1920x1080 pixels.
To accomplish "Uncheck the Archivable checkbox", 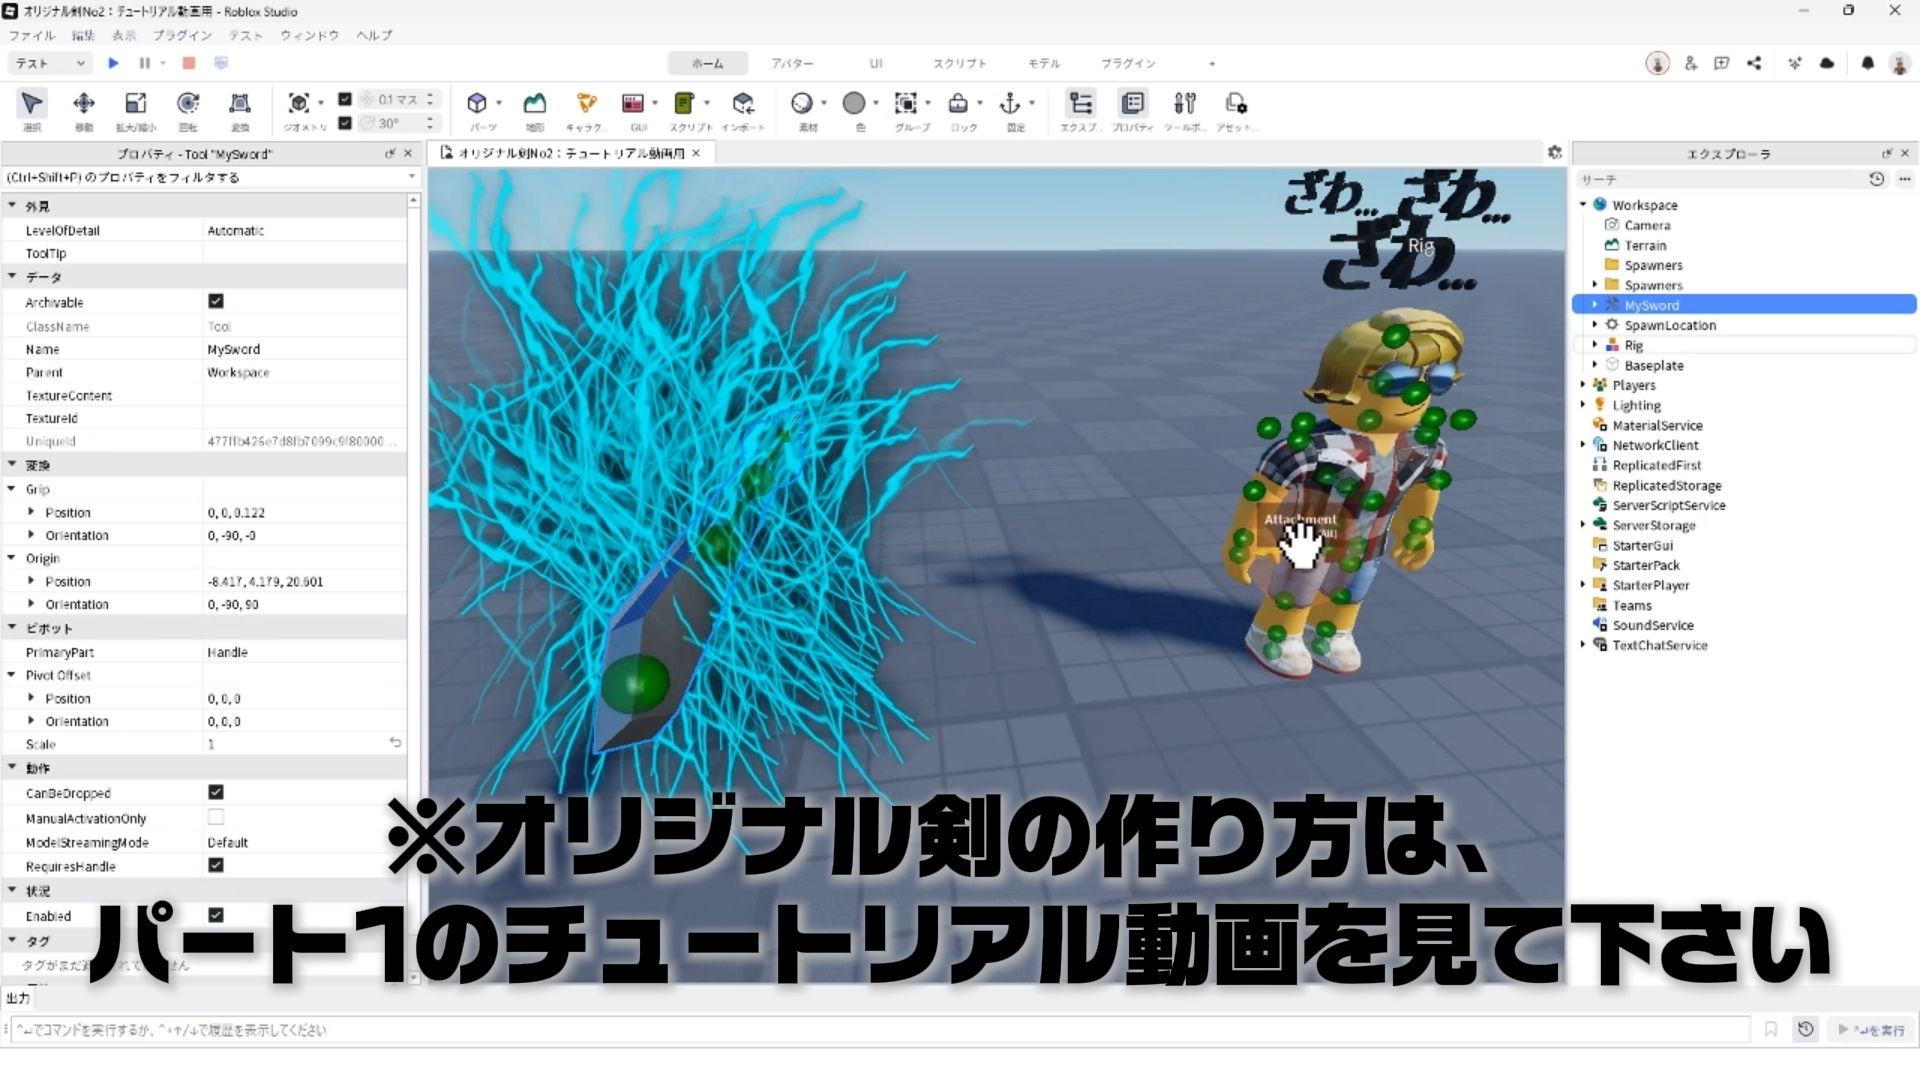I will click(216, 301).
